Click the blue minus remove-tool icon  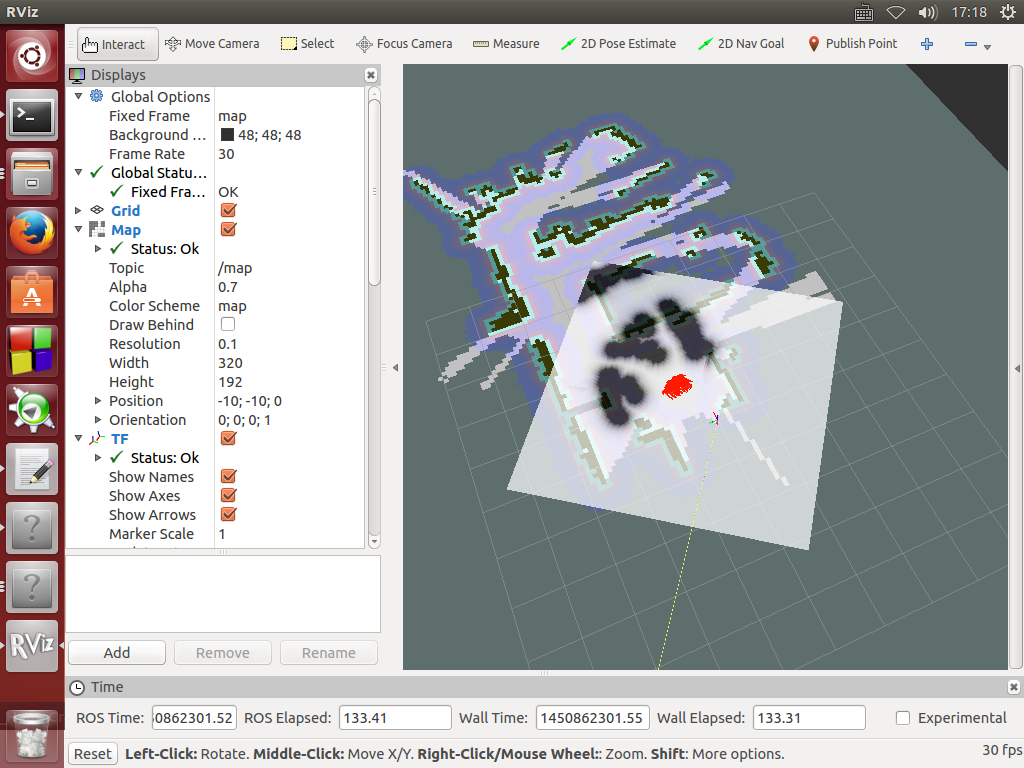tap(970, 44)
